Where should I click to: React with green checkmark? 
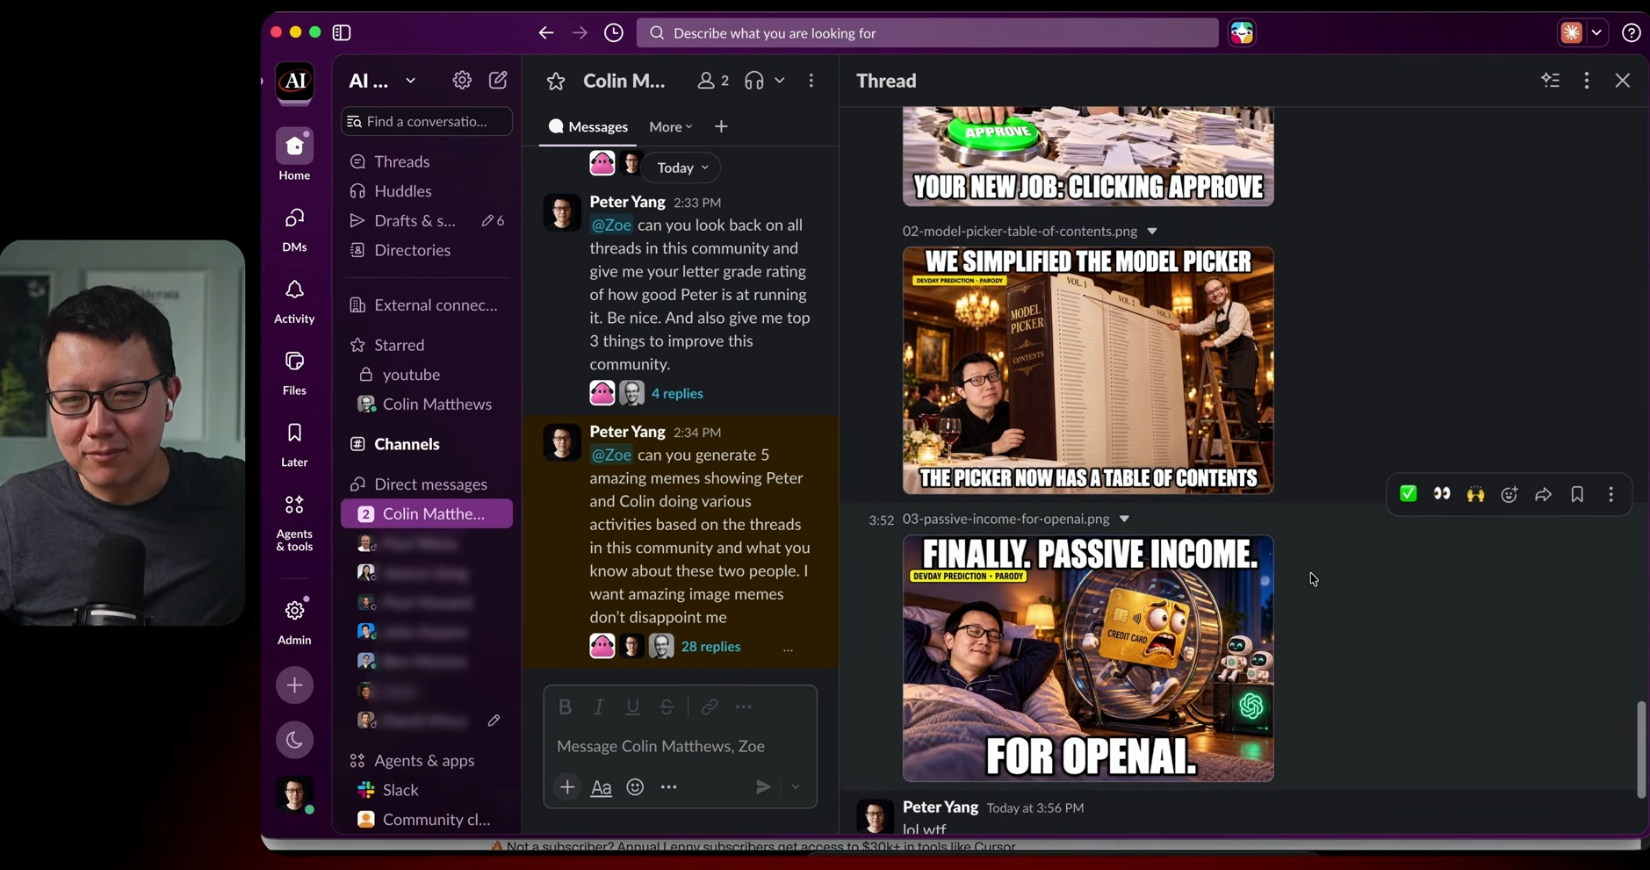(1408, 494)
